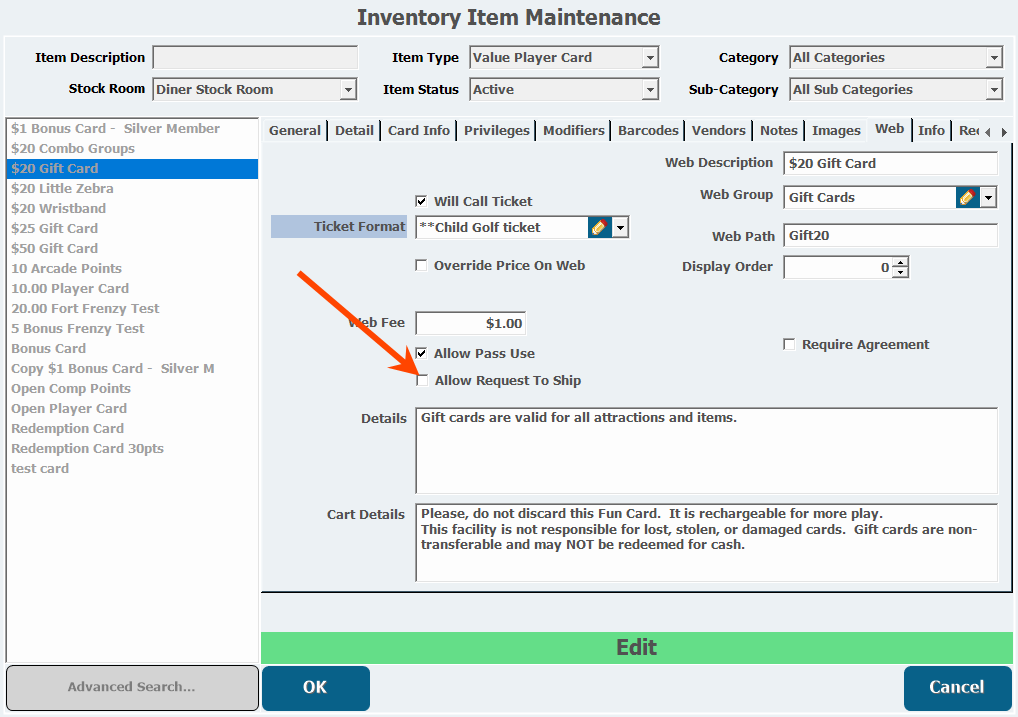The height and width of the screenshot is (717, 1018).
Task: Enable Allow Request To Ship checkbox
Action: (x=422, y=380)
